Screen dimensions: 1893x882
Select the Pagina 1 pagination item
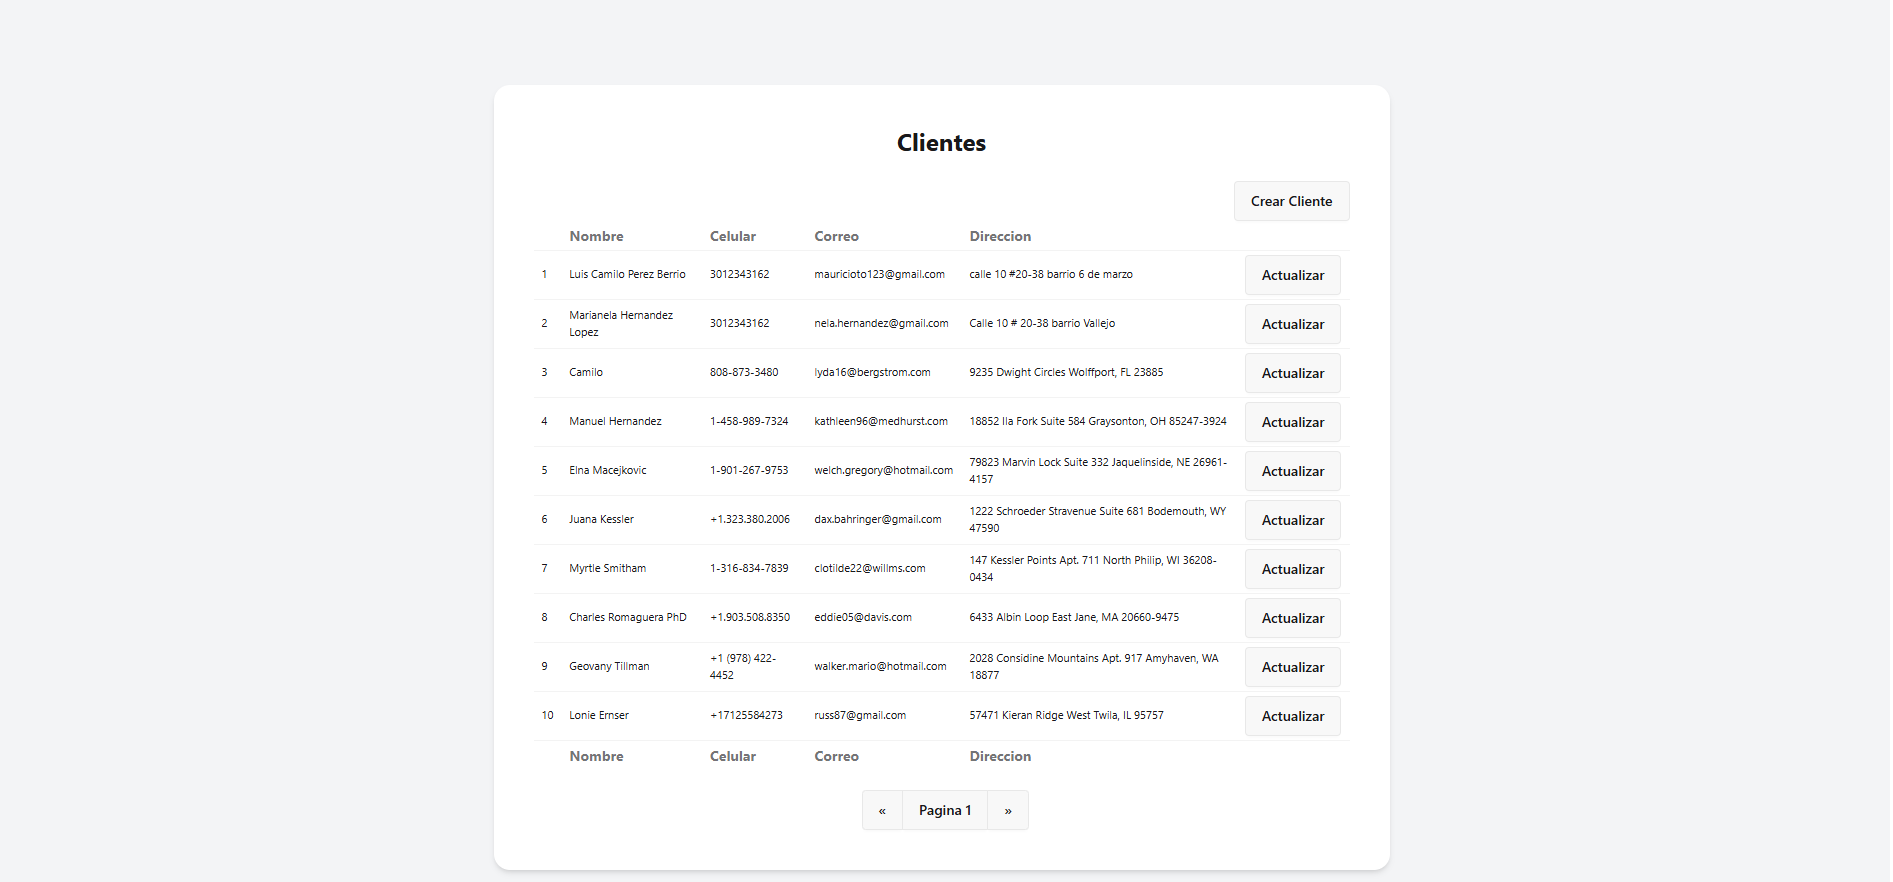point(944,810)
